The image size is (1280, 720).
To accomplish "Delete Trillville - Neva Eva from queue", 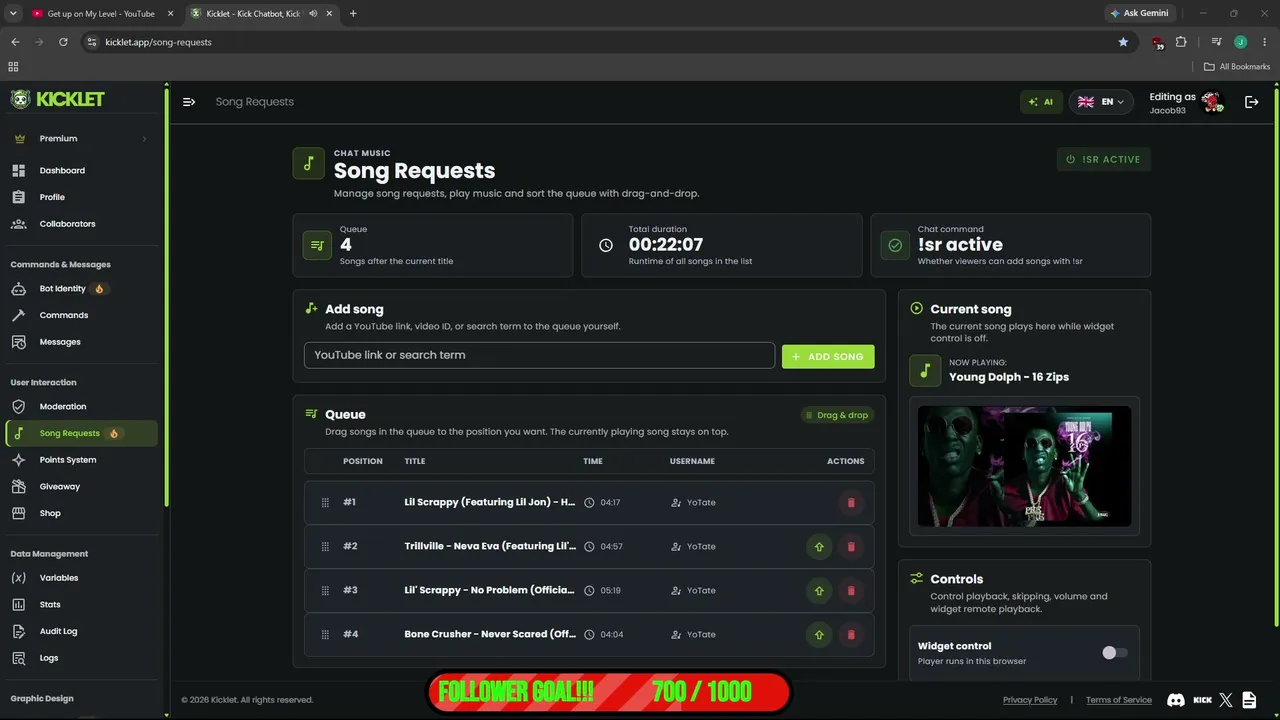I will 851,546.
